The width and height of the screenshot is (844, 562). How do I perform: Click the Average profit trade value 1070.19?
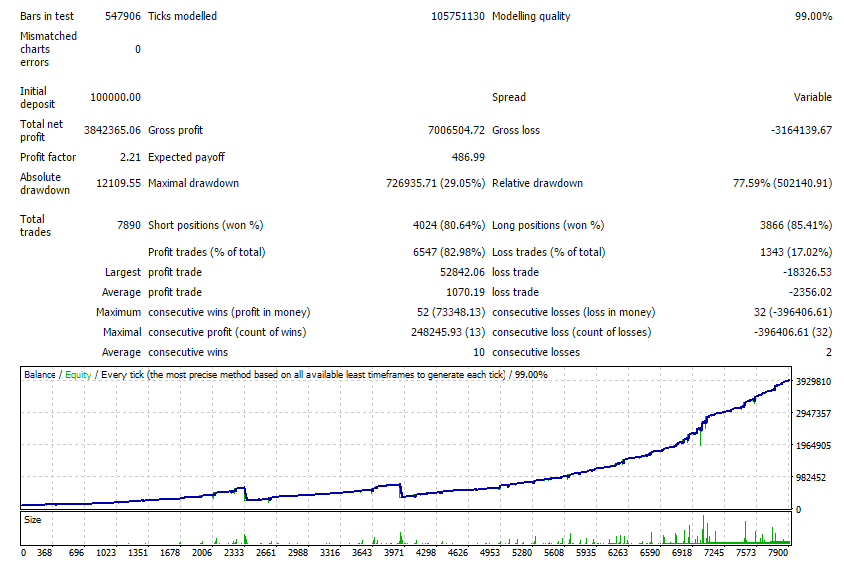click(x=466, y=292)
